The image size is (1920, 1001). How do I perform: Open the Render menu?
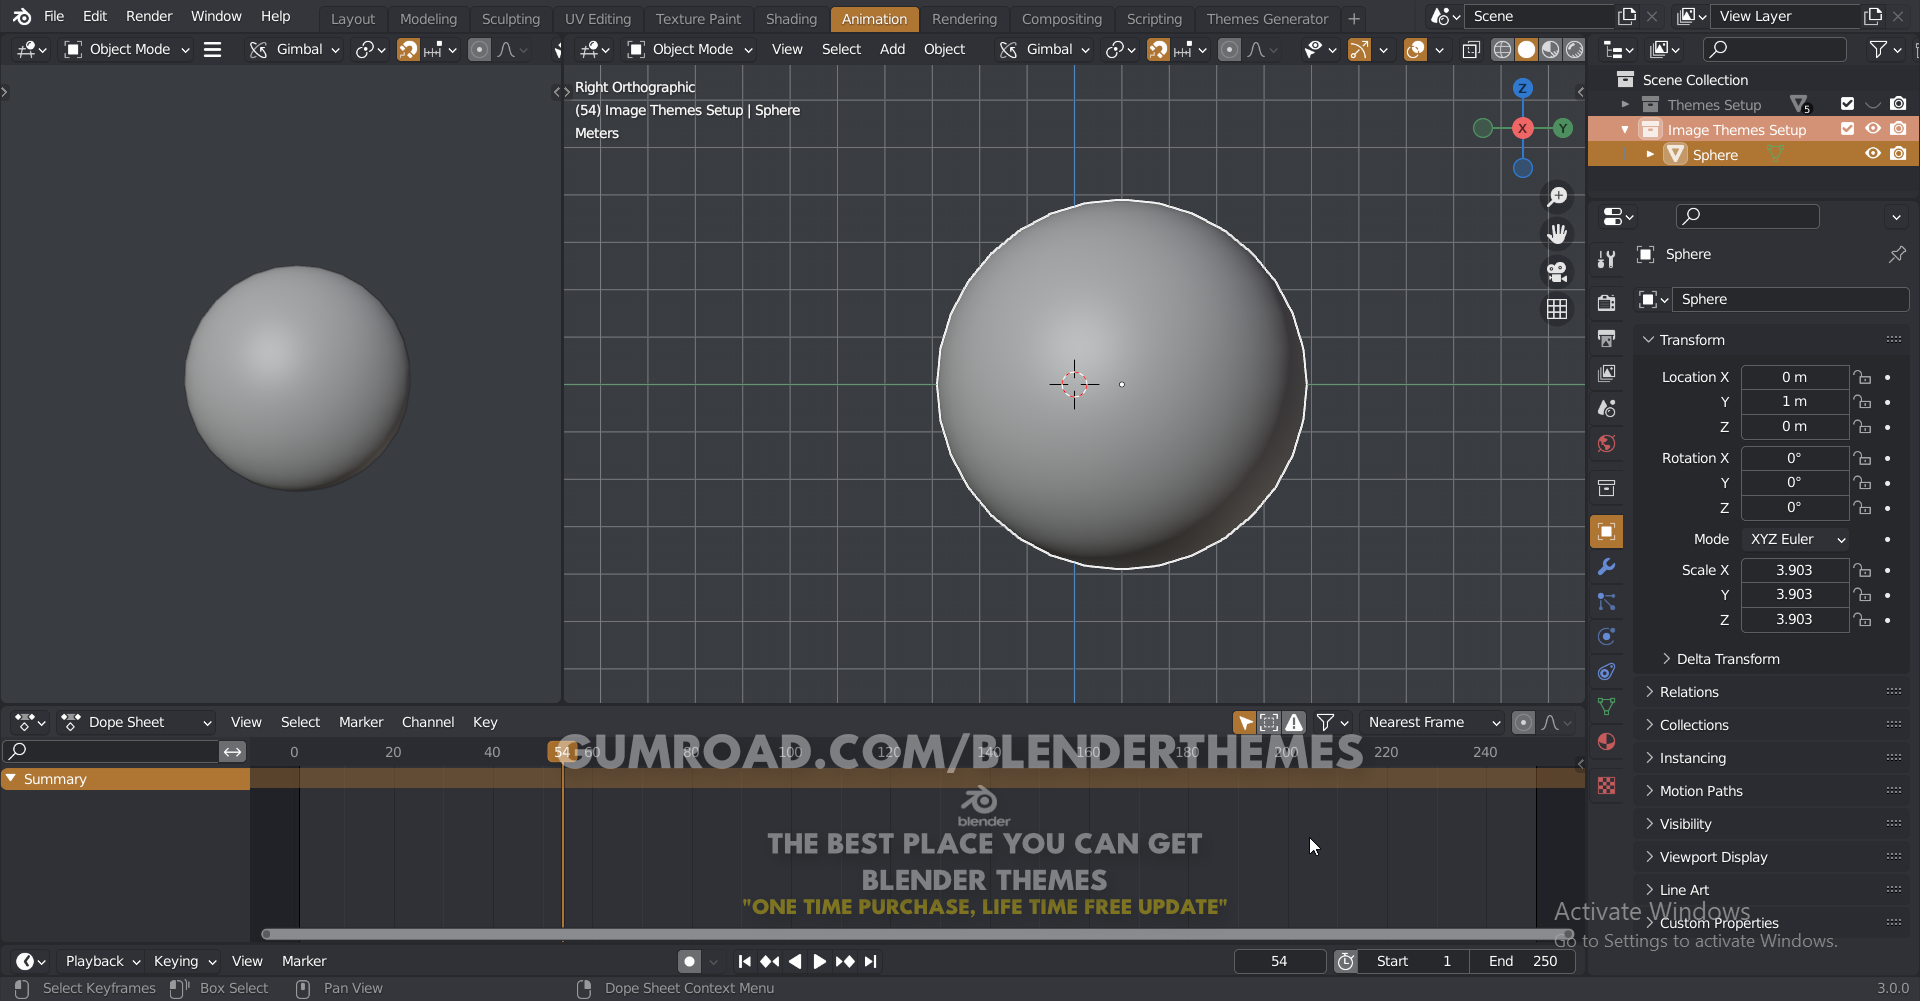click(149, 16)
